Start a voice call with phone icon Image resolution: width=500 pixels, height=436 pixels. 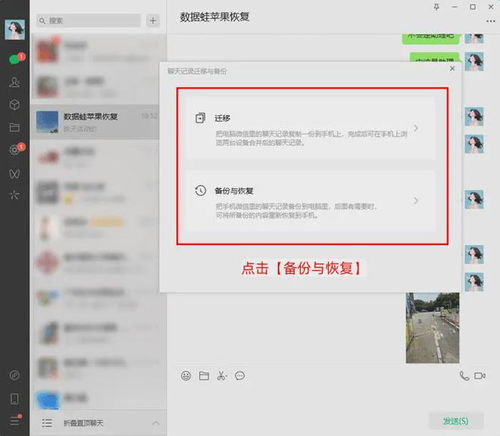point(464,376)
